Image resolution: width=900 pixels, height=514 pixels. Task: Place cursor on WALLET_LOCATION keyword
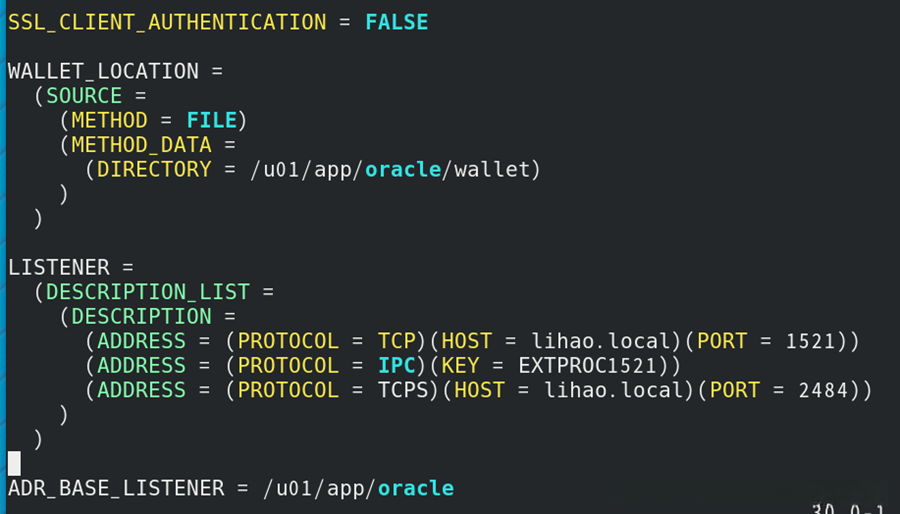[103, 72]
